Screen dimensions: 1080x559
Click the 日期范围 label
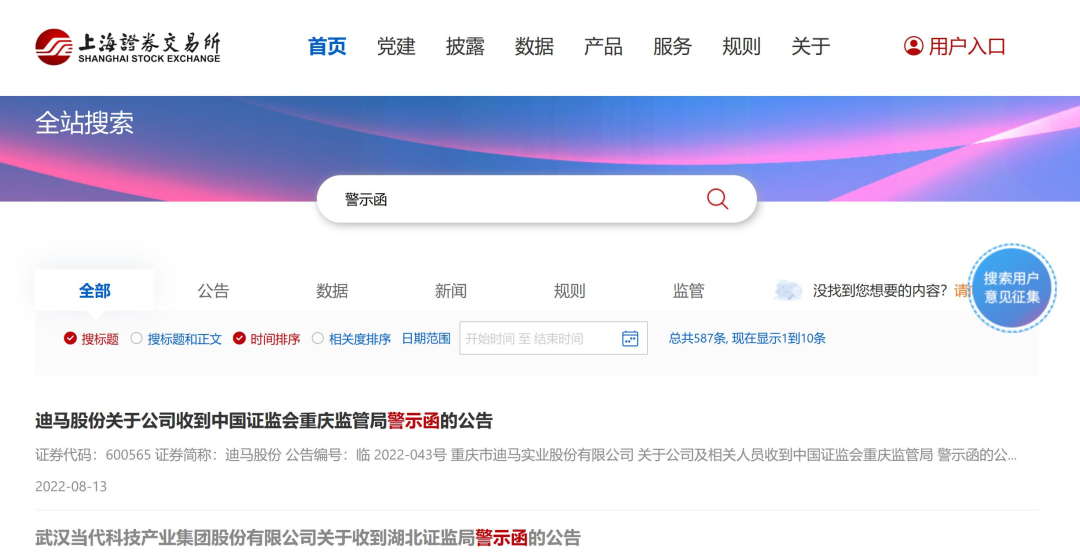click(426, 339)
